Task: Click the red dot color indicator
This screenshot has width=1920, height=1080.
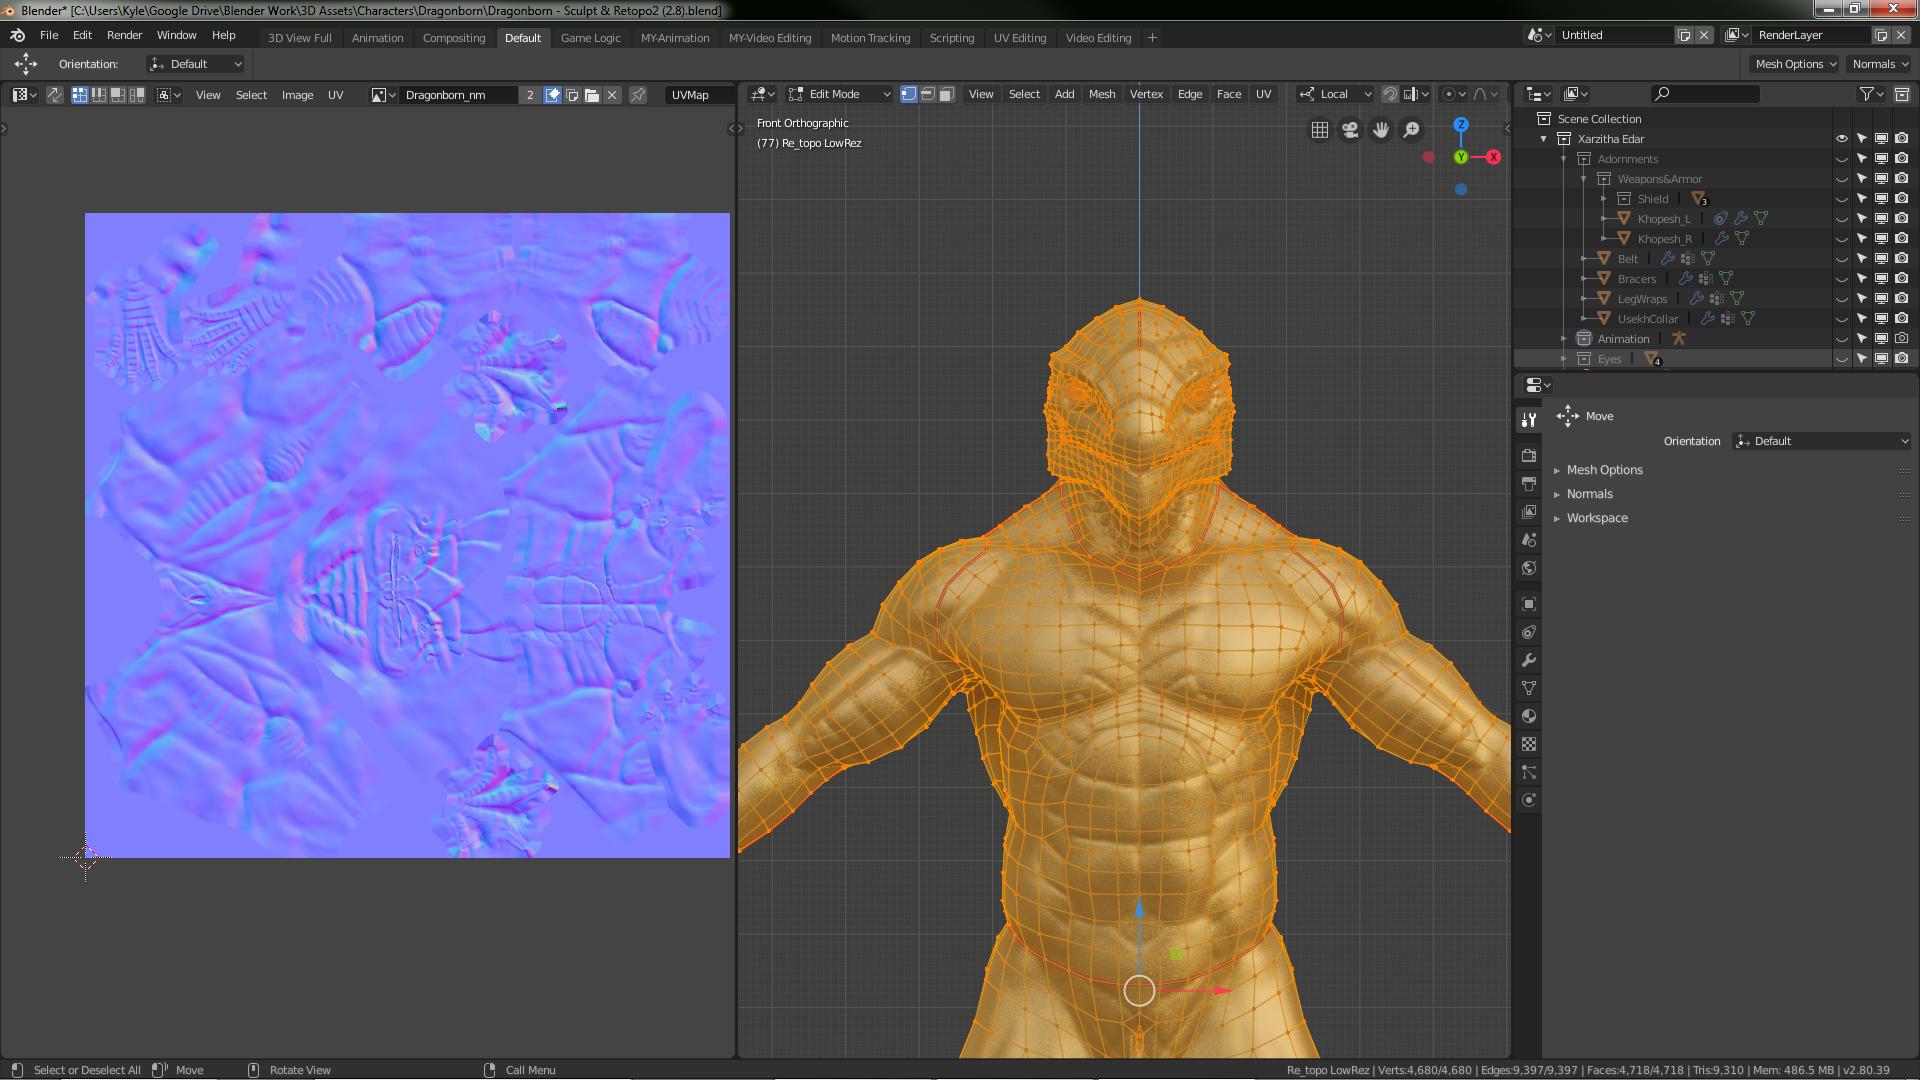Action: [1428, 157]
